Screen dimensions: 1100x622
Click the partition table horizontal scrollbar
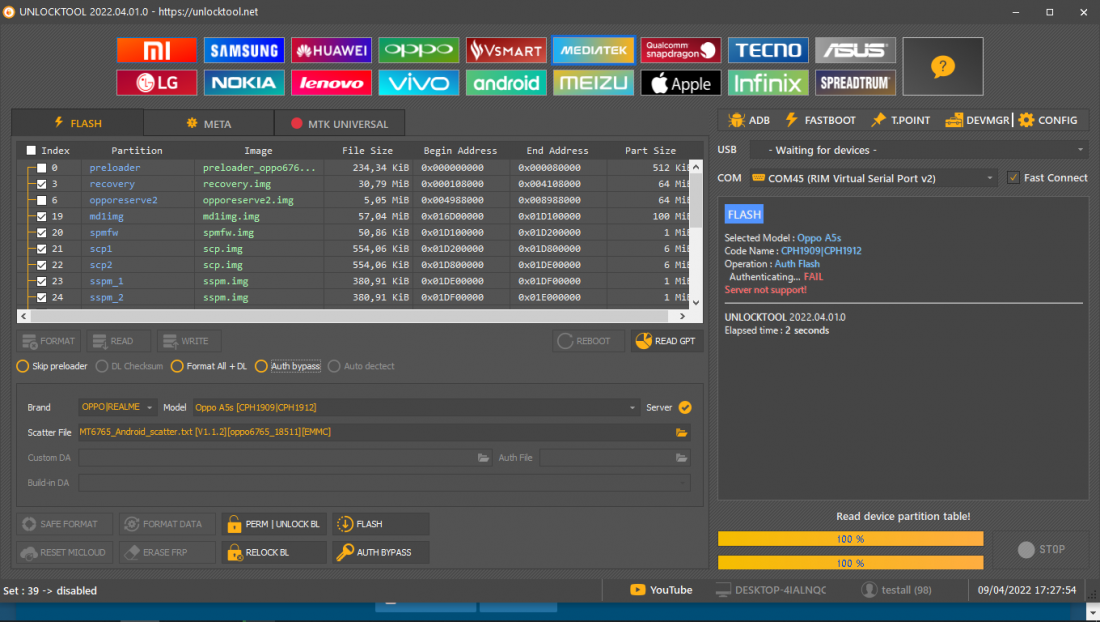[x=352, y=316]
